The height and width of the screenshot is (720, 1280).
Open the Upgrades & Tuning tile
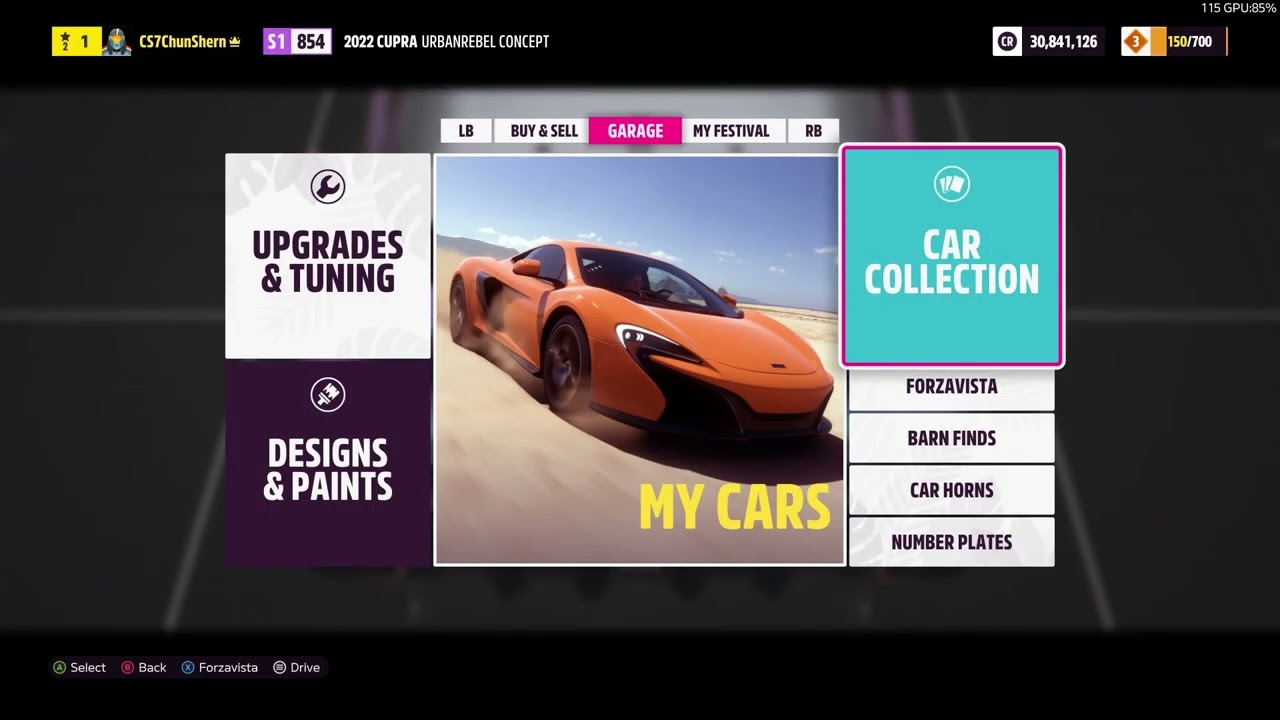pyautogui.click(x=328, y=255)
